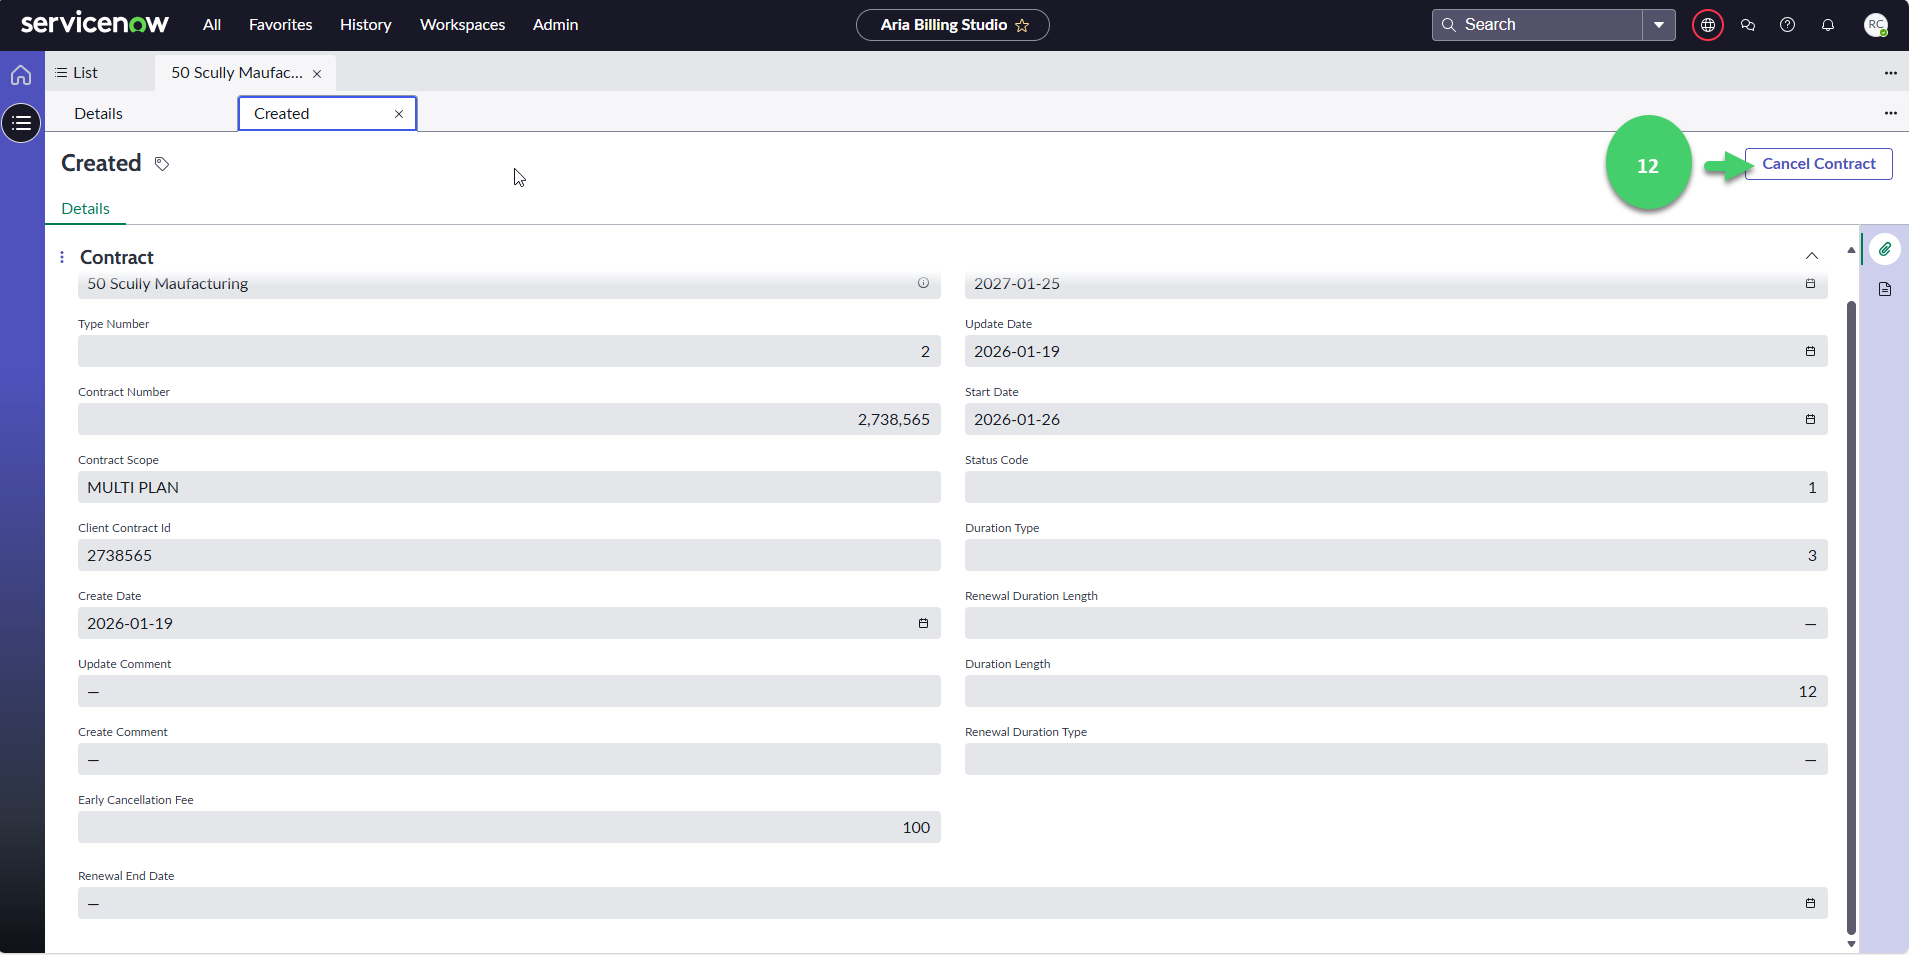This screenshot has height=955, width=1909.
Task: Collapse the Contract section chevron
Action: point(1811,257)
